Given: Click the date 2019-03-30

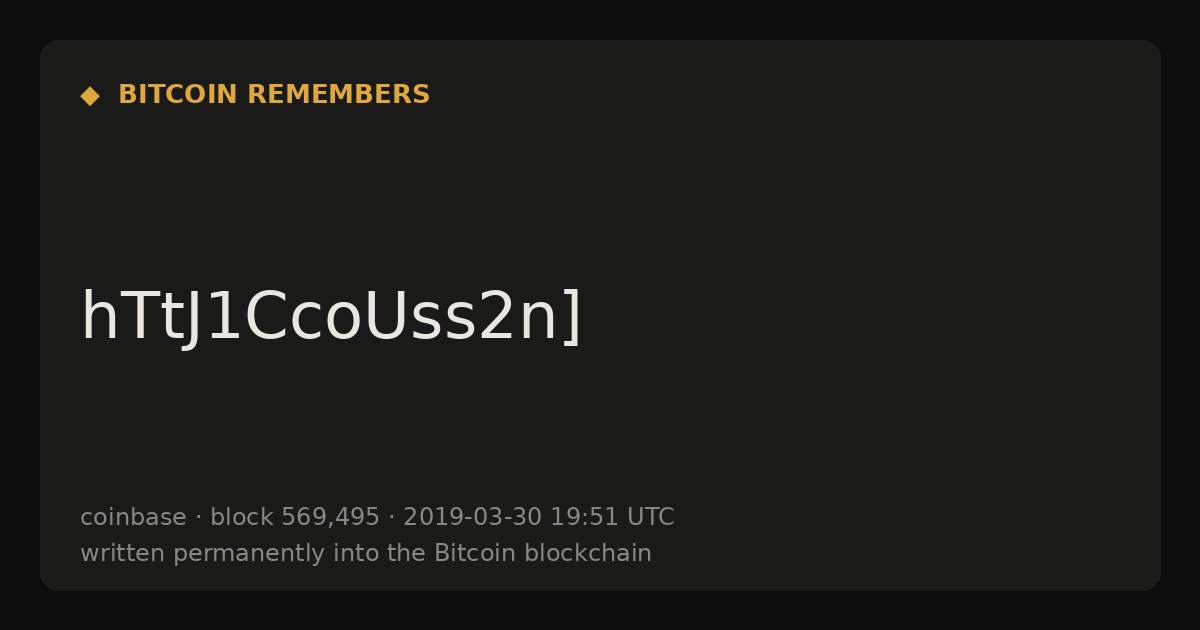Looking at the screenshot, I should (472, 517).
